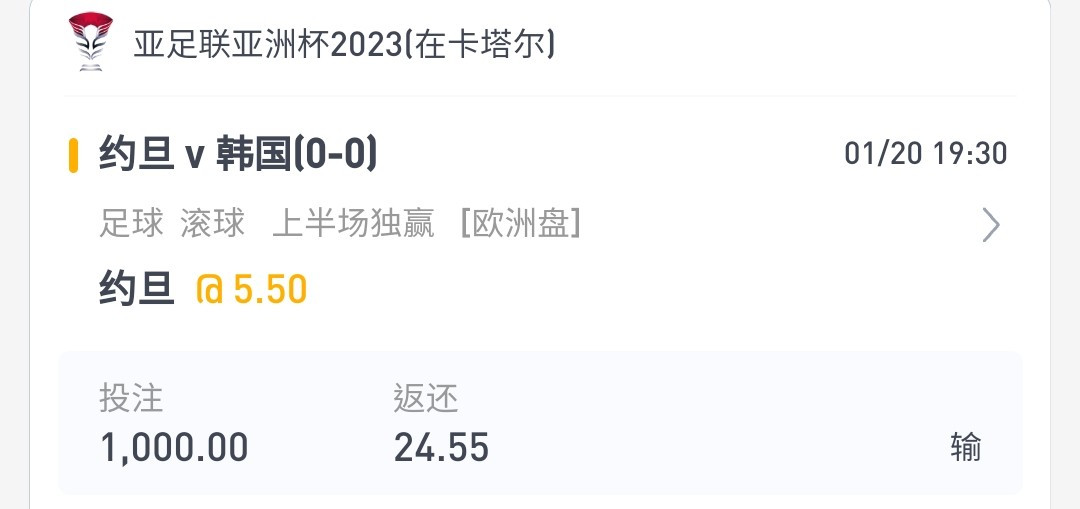Select the 滚球 in-play label
1080x509 pixels.
[x=212, y=224]
